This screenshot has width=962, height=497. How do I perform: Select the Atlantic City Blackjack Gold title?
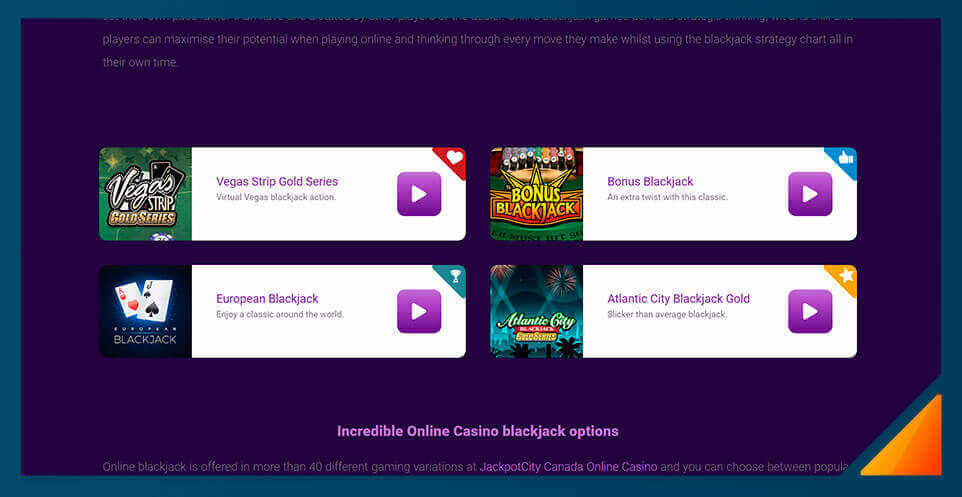[x=679, y=299]
